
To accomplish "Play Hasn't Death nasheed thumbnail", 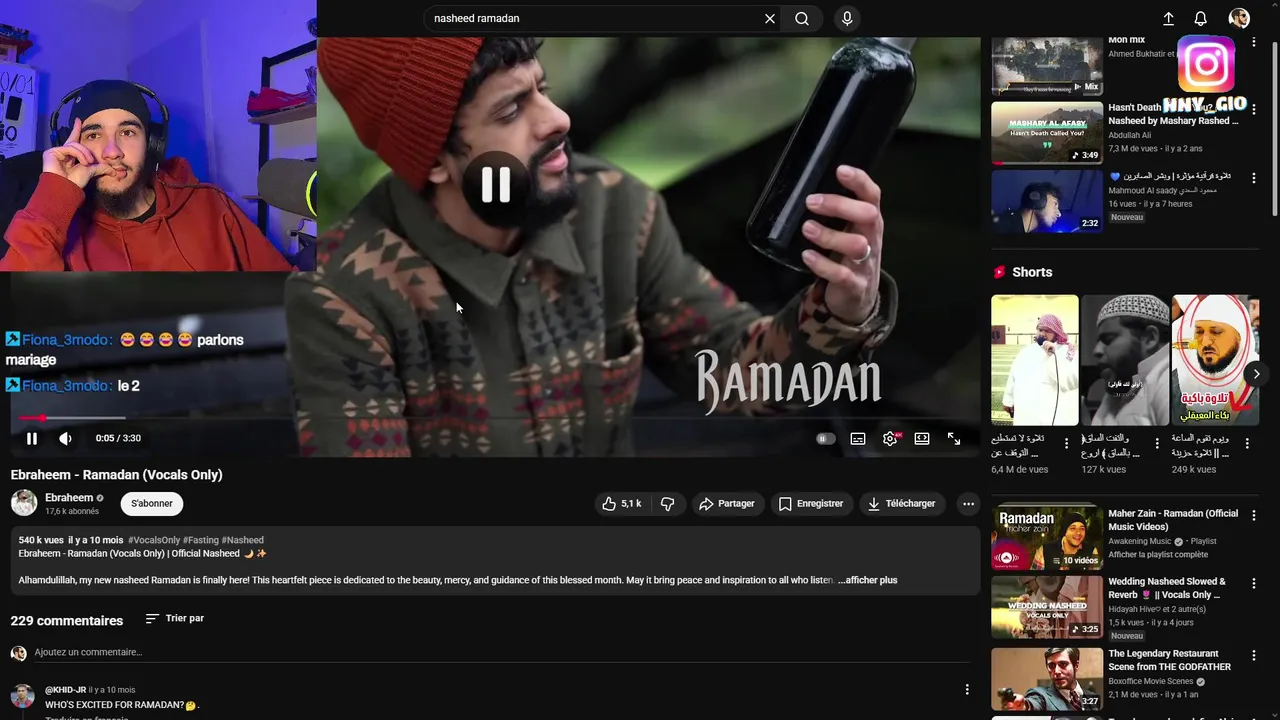I will coord(1047,133).
